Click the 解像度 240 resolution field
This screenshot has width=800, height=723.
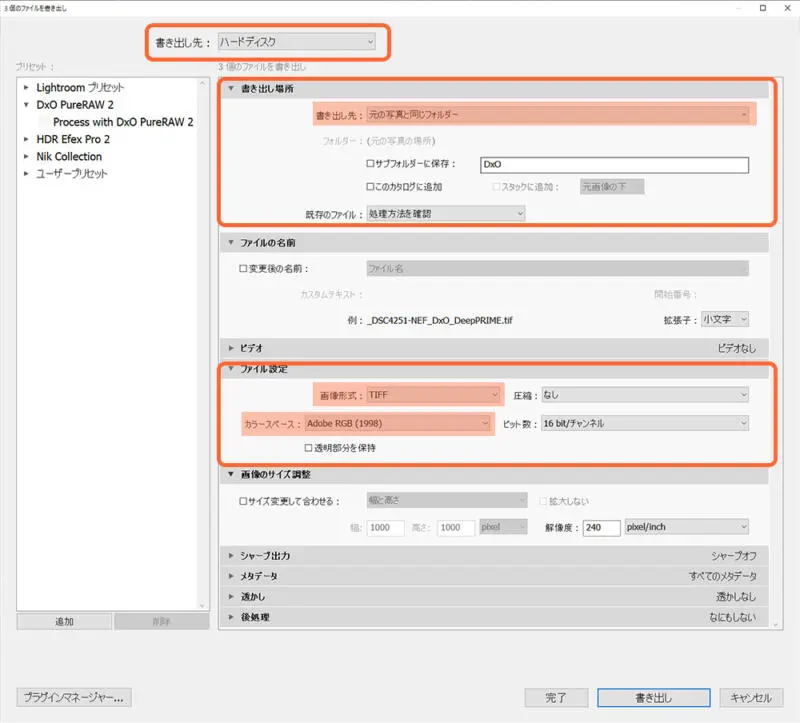coord(602,528)
